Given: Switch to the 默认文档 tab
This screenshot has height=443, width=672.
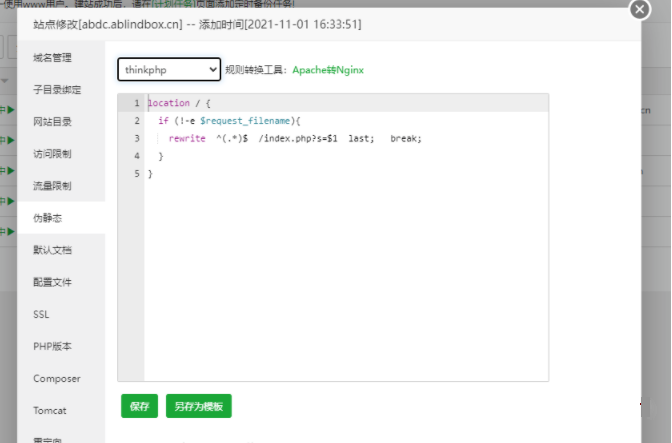Looking at the screenshot, I should click(52, 250).
